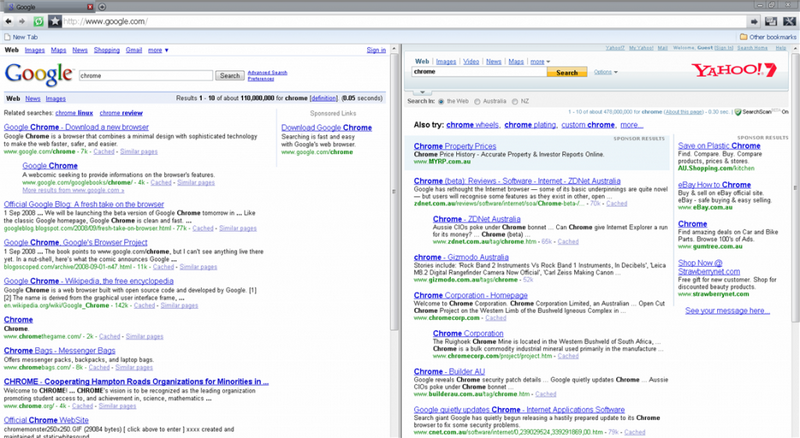Click 'See your message here...' link
Viewport: 800px width, 438px height.
click(727, 310)
